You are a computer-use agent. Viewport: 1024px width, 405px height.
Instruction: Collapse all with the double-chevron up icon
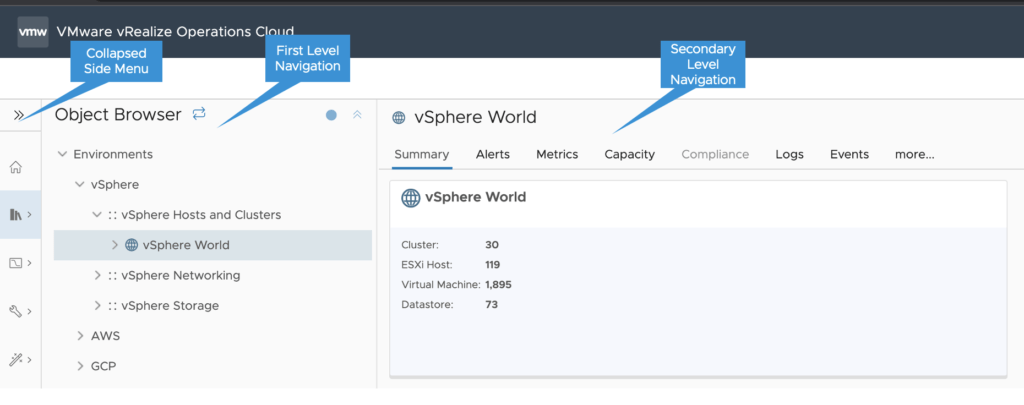tap(357, 115)
